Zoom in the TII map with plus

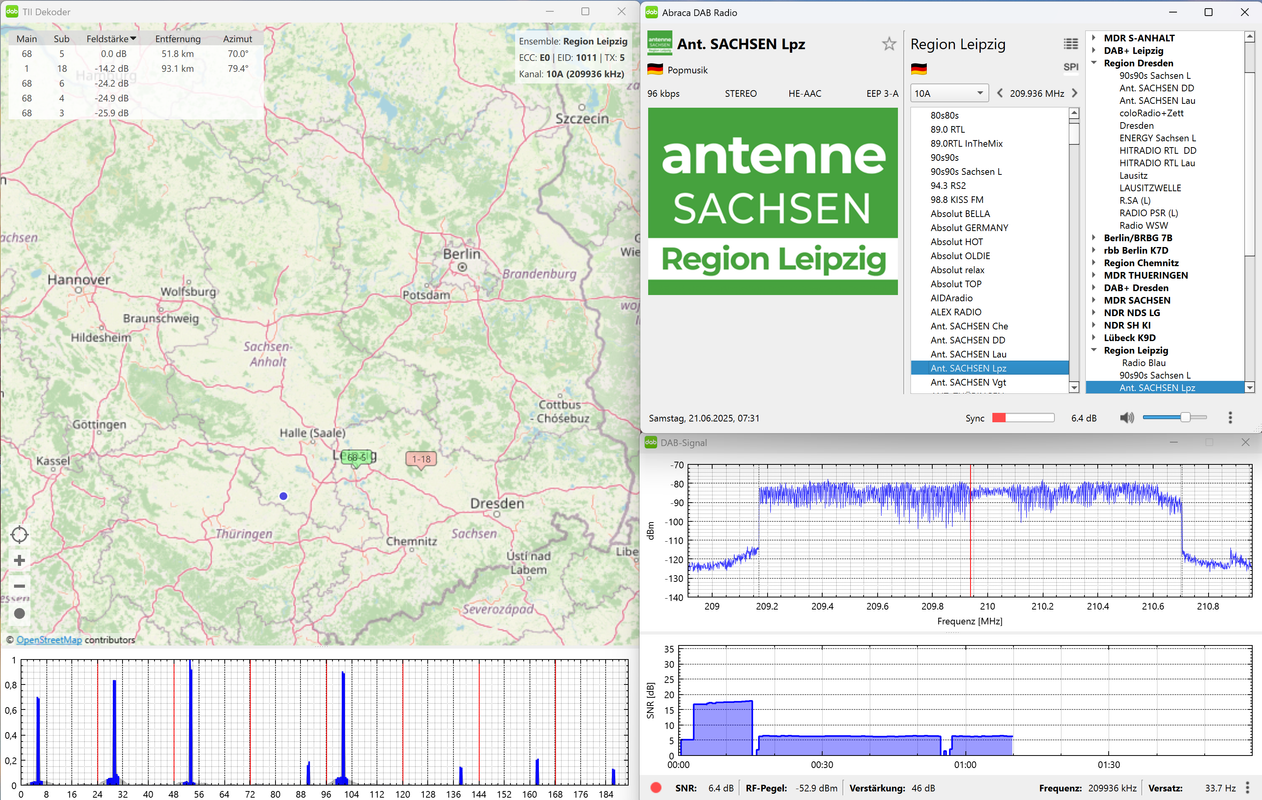pyautogui.click(x=20, y=560)
